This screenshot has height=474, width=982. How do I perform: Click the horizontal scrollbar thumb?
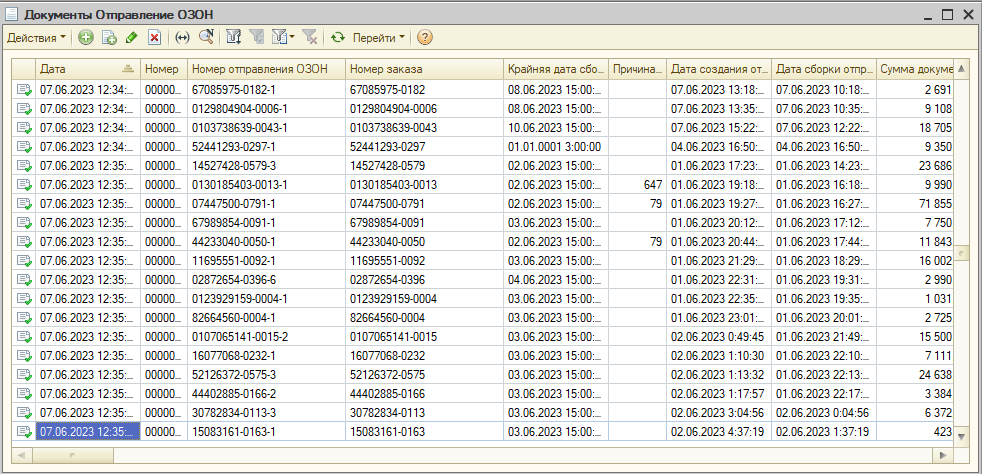(x=72, y=455)
